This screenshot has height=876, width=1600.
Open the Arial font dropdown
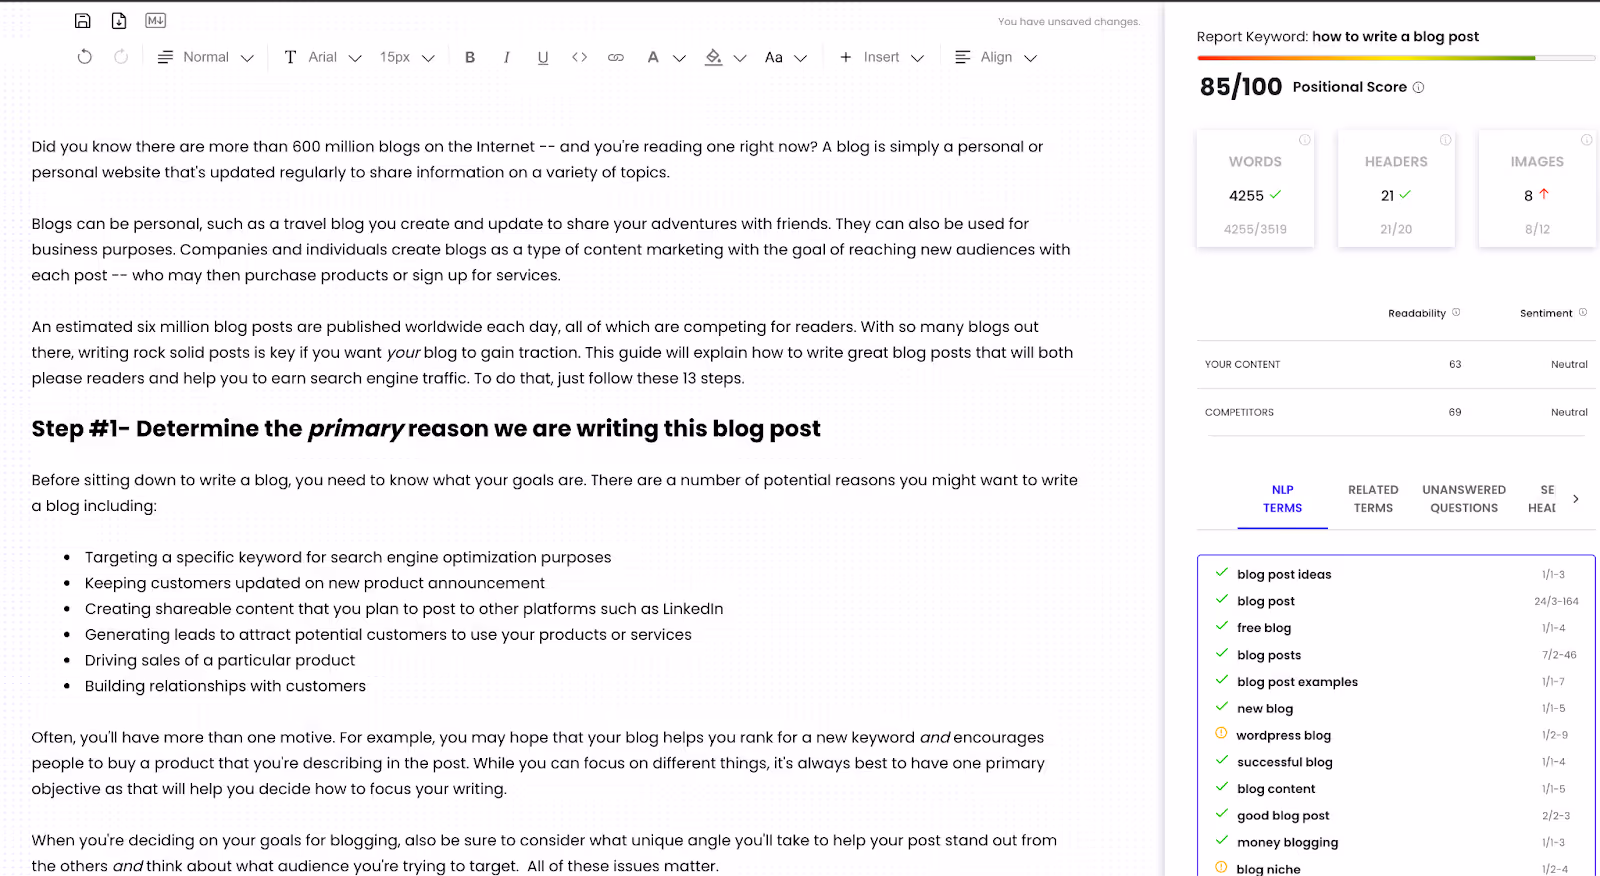pyautogui.click(x=323, y=57)
